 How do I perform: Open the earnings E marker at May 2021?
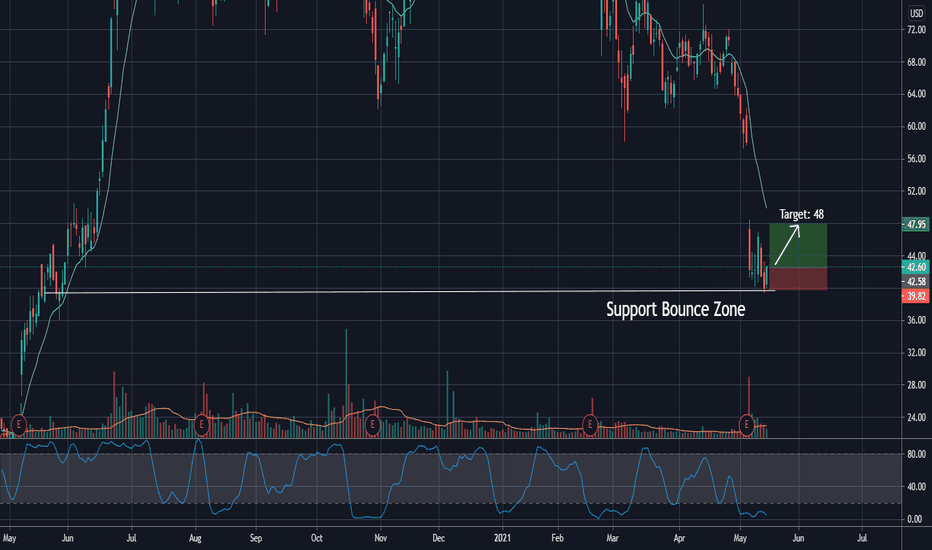[x=747, y=425]
